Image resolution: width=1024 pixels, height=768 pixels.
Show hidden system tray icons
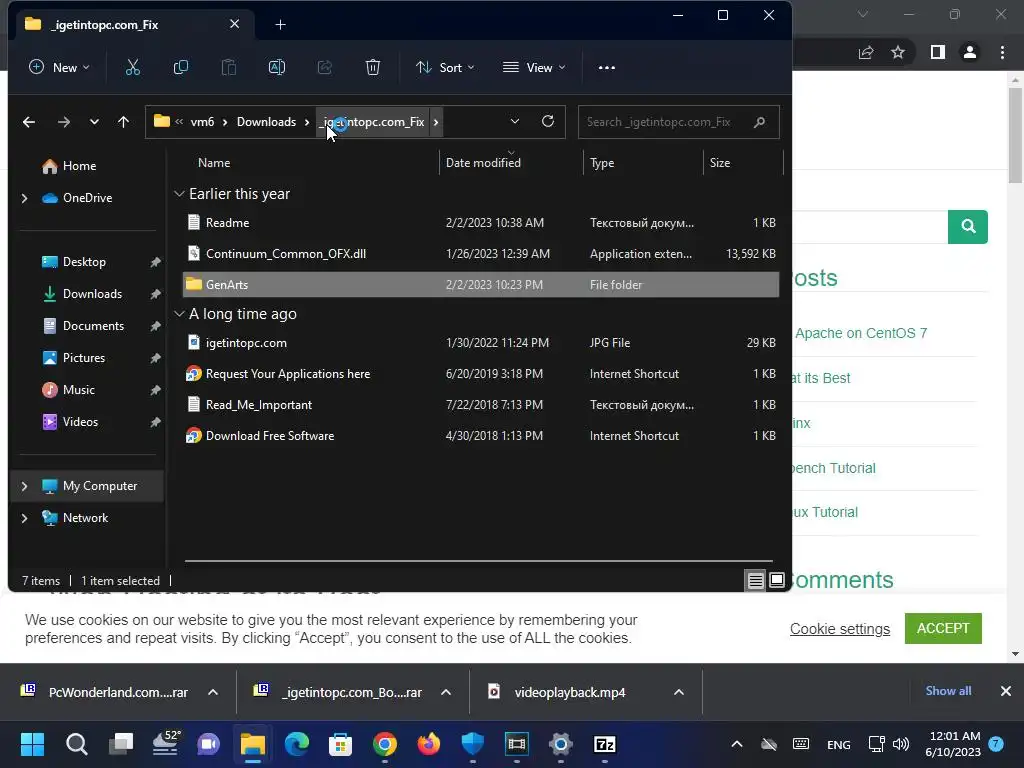tap(737, 744)
